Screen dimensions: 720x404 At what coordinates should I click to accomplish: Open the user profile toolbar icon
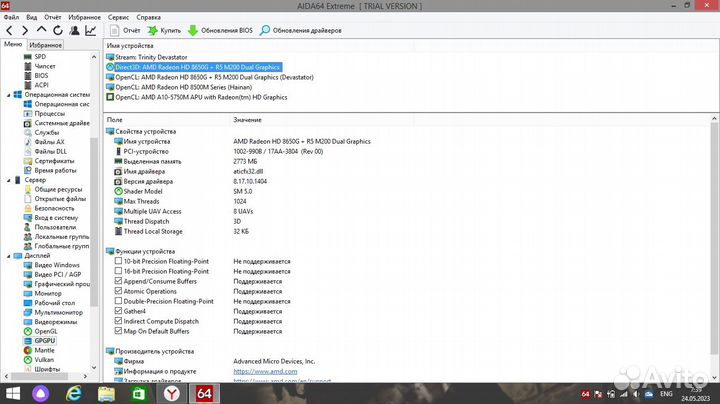(x=74, y=31)
